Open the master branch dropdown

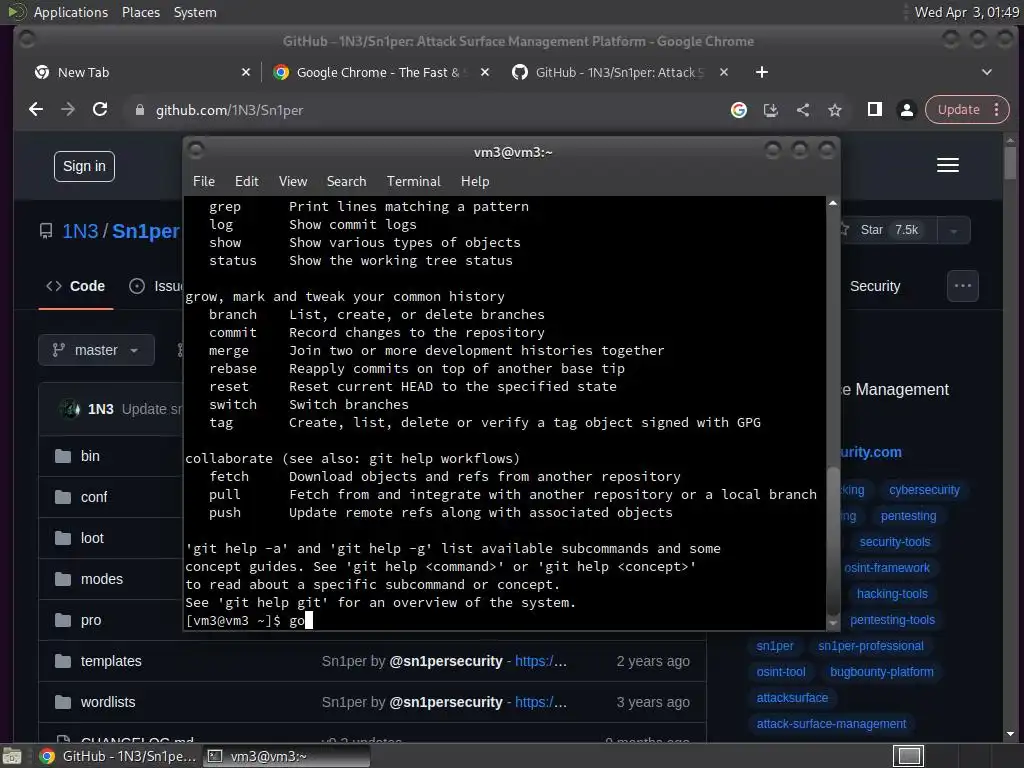[96, 350]
